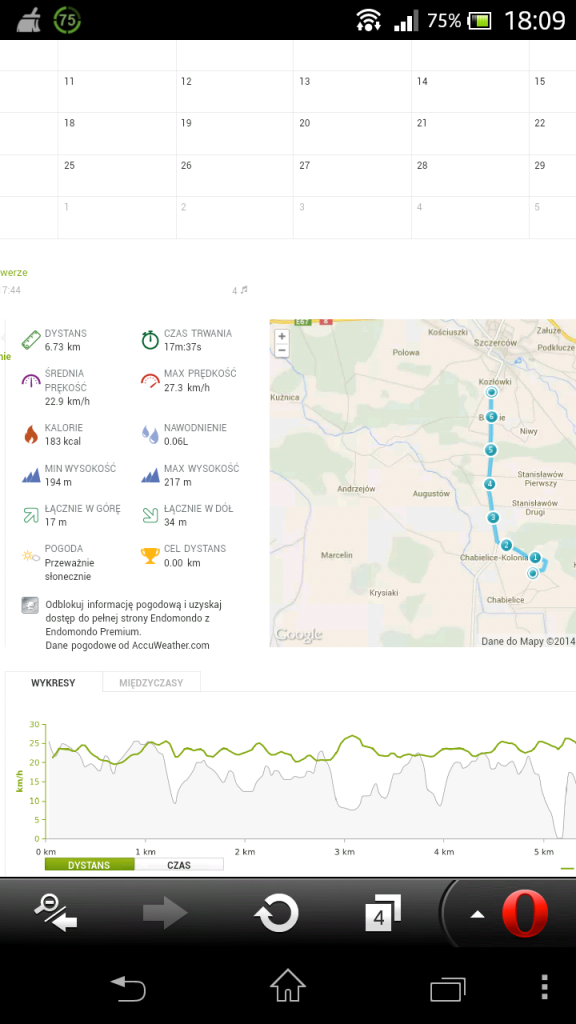
Task: Zoom in the map with the plus button
Action: tap(281, 336)
